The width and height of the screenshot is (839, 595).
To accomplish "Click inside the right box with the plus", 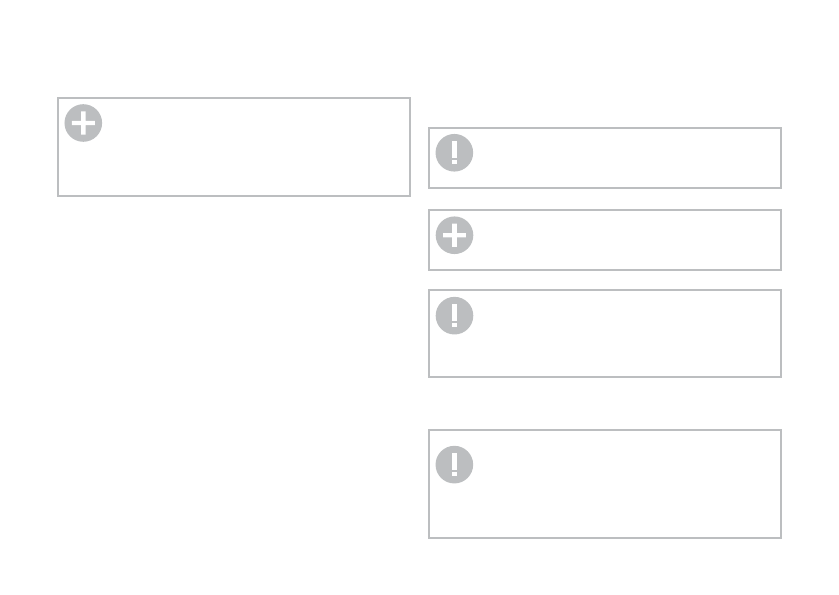I will pyautogui.click(x=605, y=240).
